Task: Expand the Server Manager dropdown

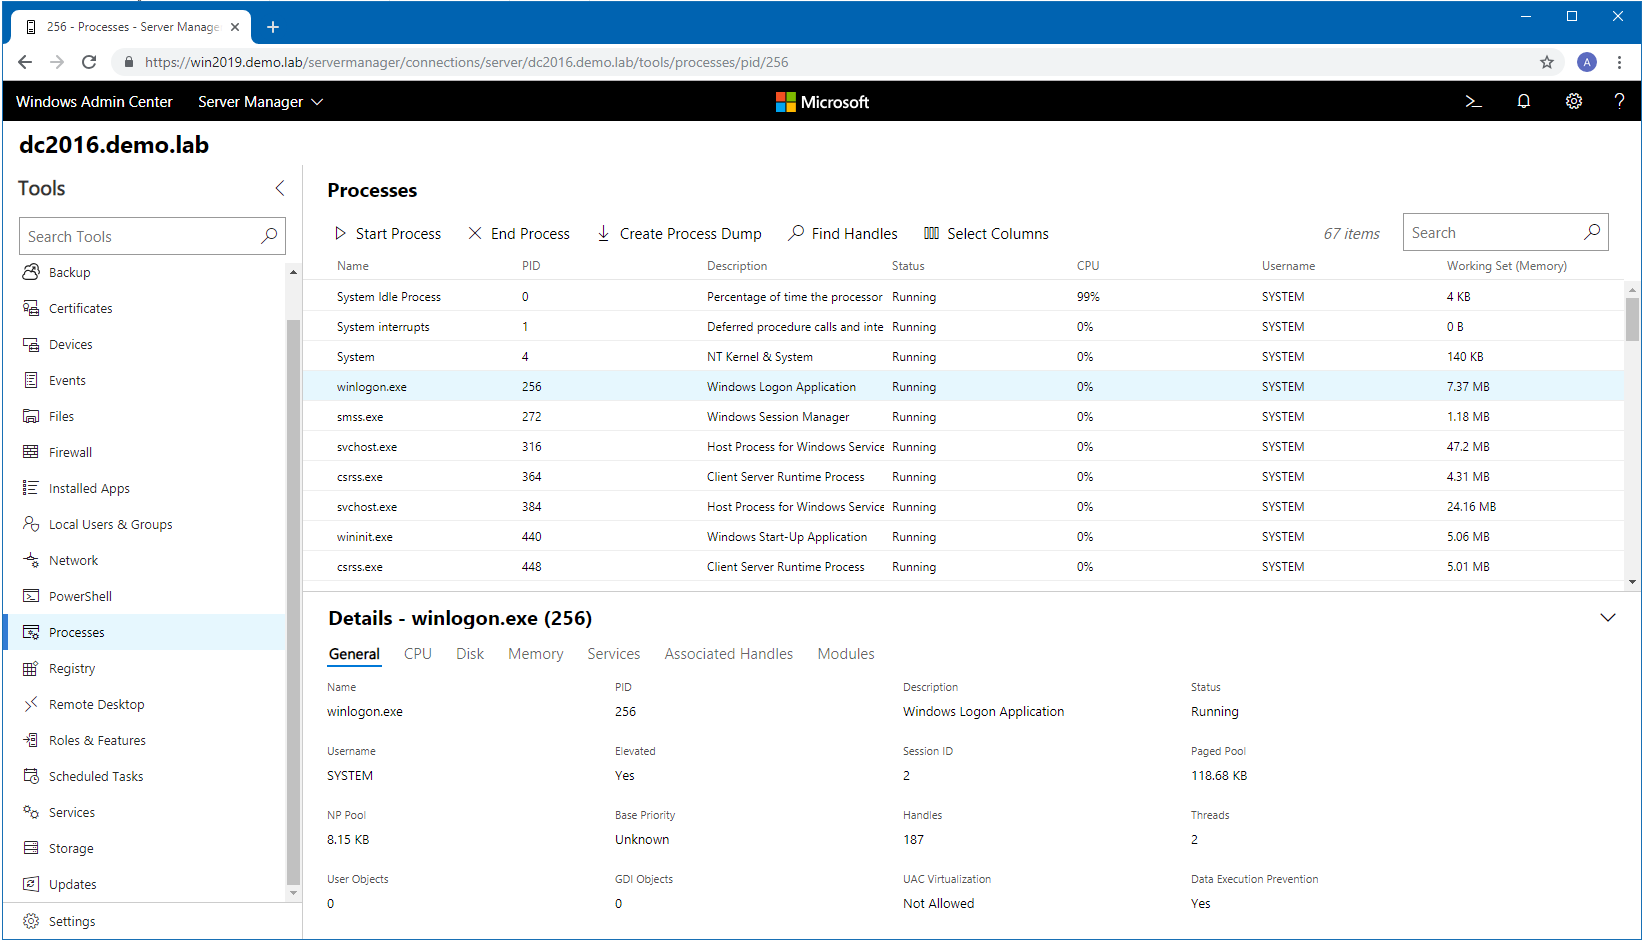Action: pos(260,101)
